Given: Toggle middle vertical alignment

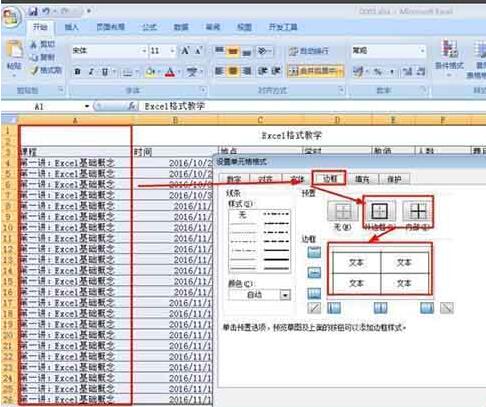Looking at the screenshot, I should [233, 51].
